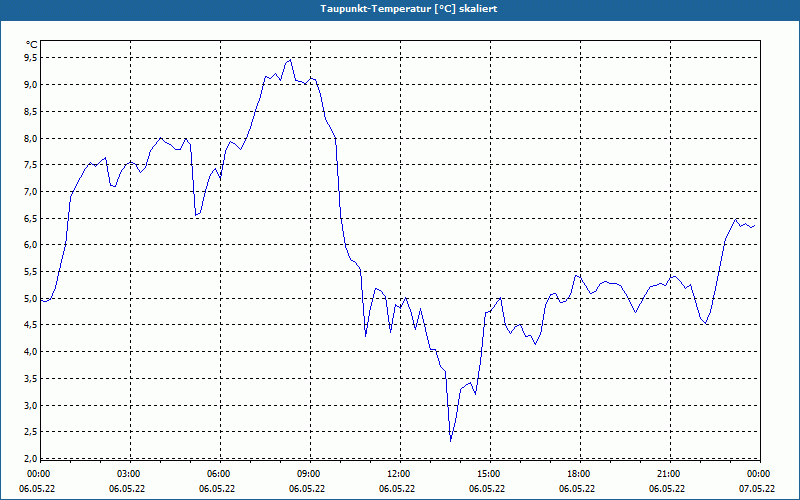Select the '2,0' y-axis label
The width and height of the screenshot is (800, 500).
[31, 458]
